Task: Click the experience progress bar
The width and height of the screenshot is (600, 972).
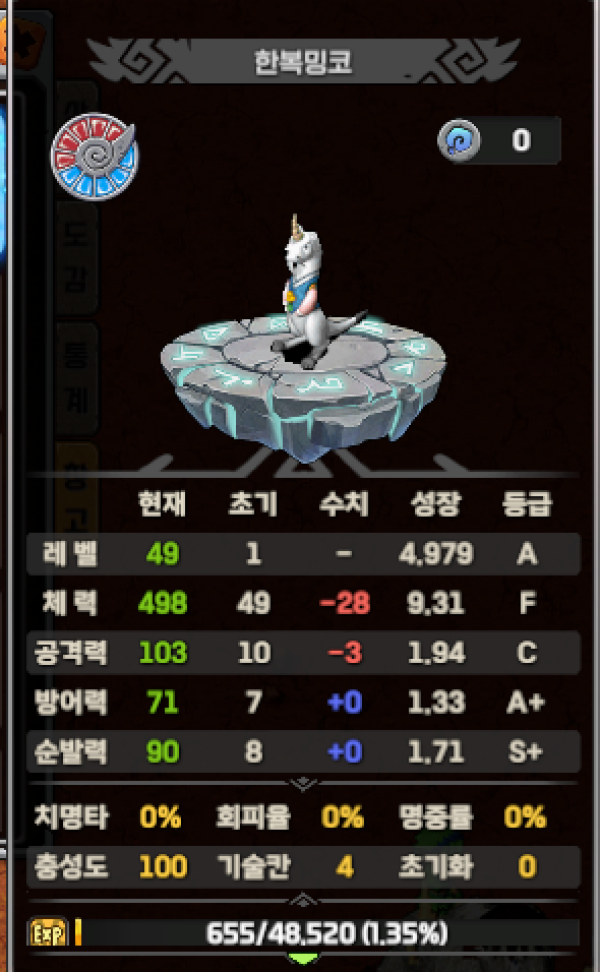Action: coord(327,932)
